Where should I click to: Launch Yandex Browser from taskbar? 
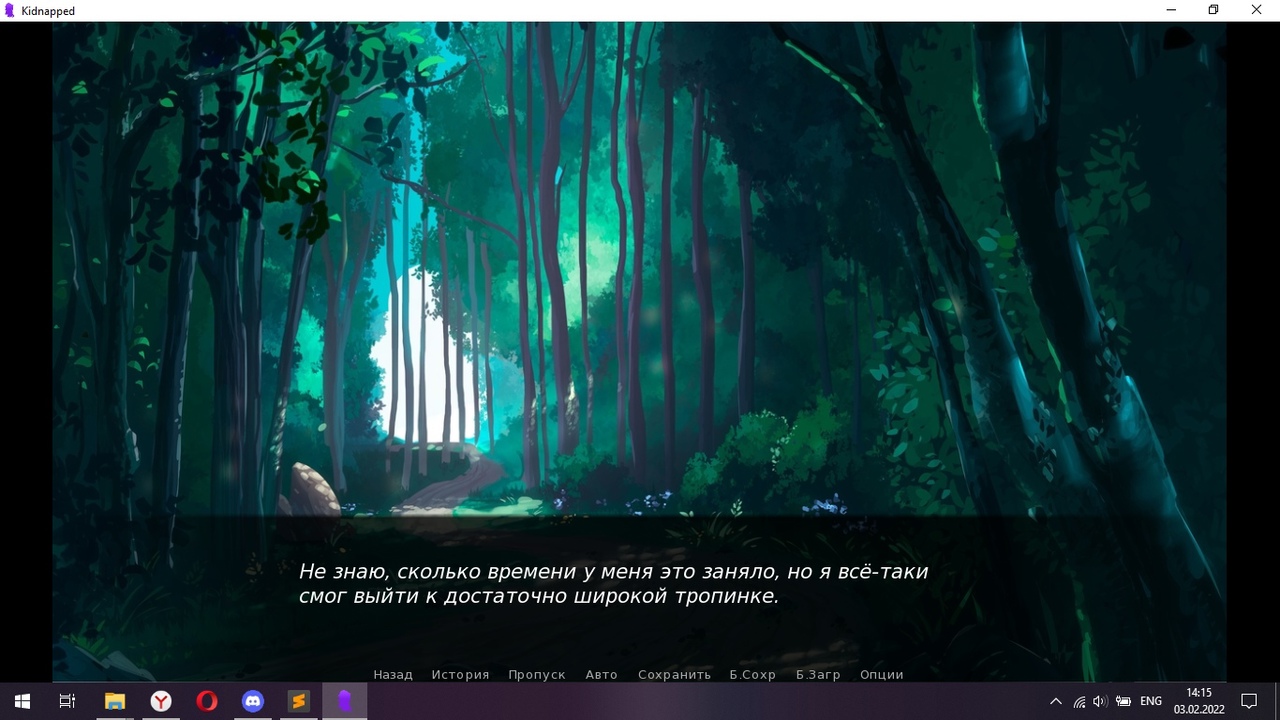click(161, 701)
